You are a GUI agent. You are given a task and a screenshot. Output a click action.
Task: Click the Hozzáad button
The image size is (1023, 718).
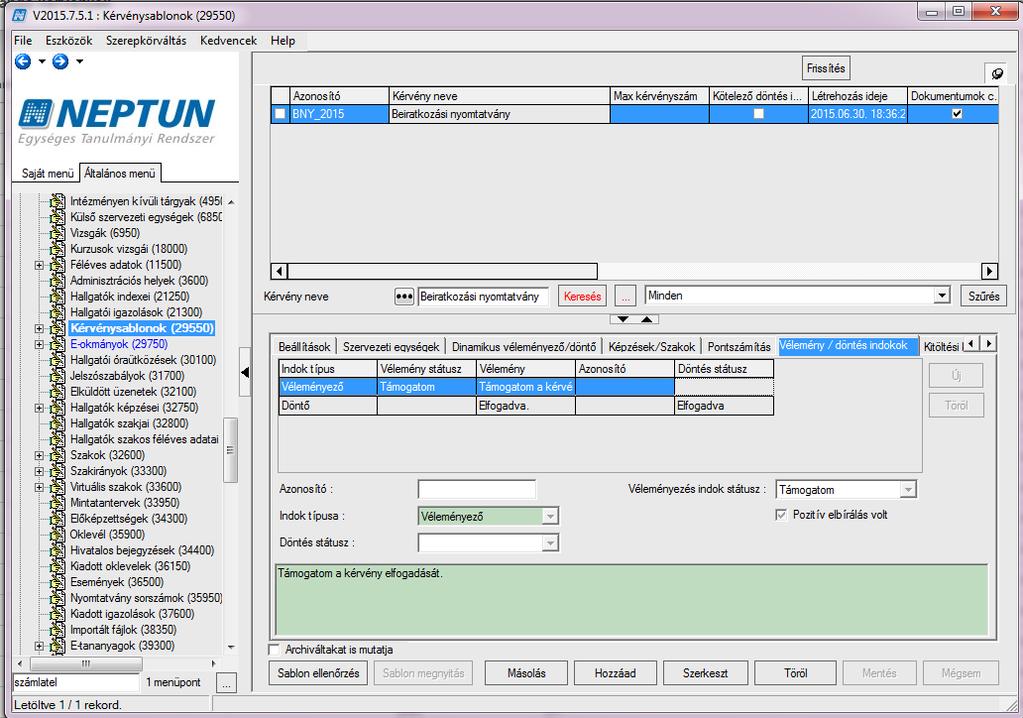(615, 673)
